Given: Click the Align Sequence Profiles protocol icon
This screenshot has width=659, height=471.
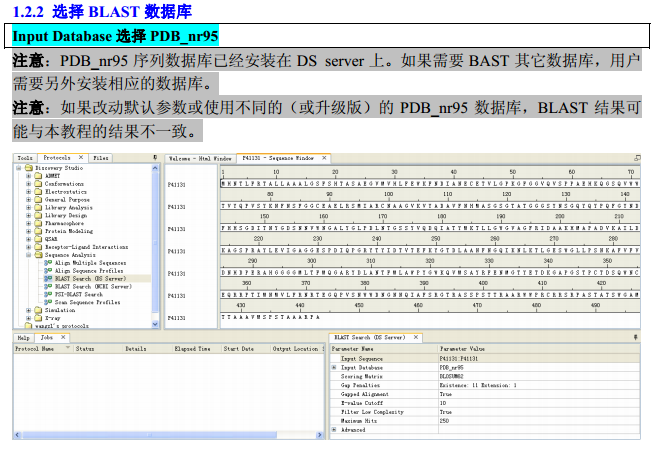Looking at the screenshot, I should coord(48,271).
